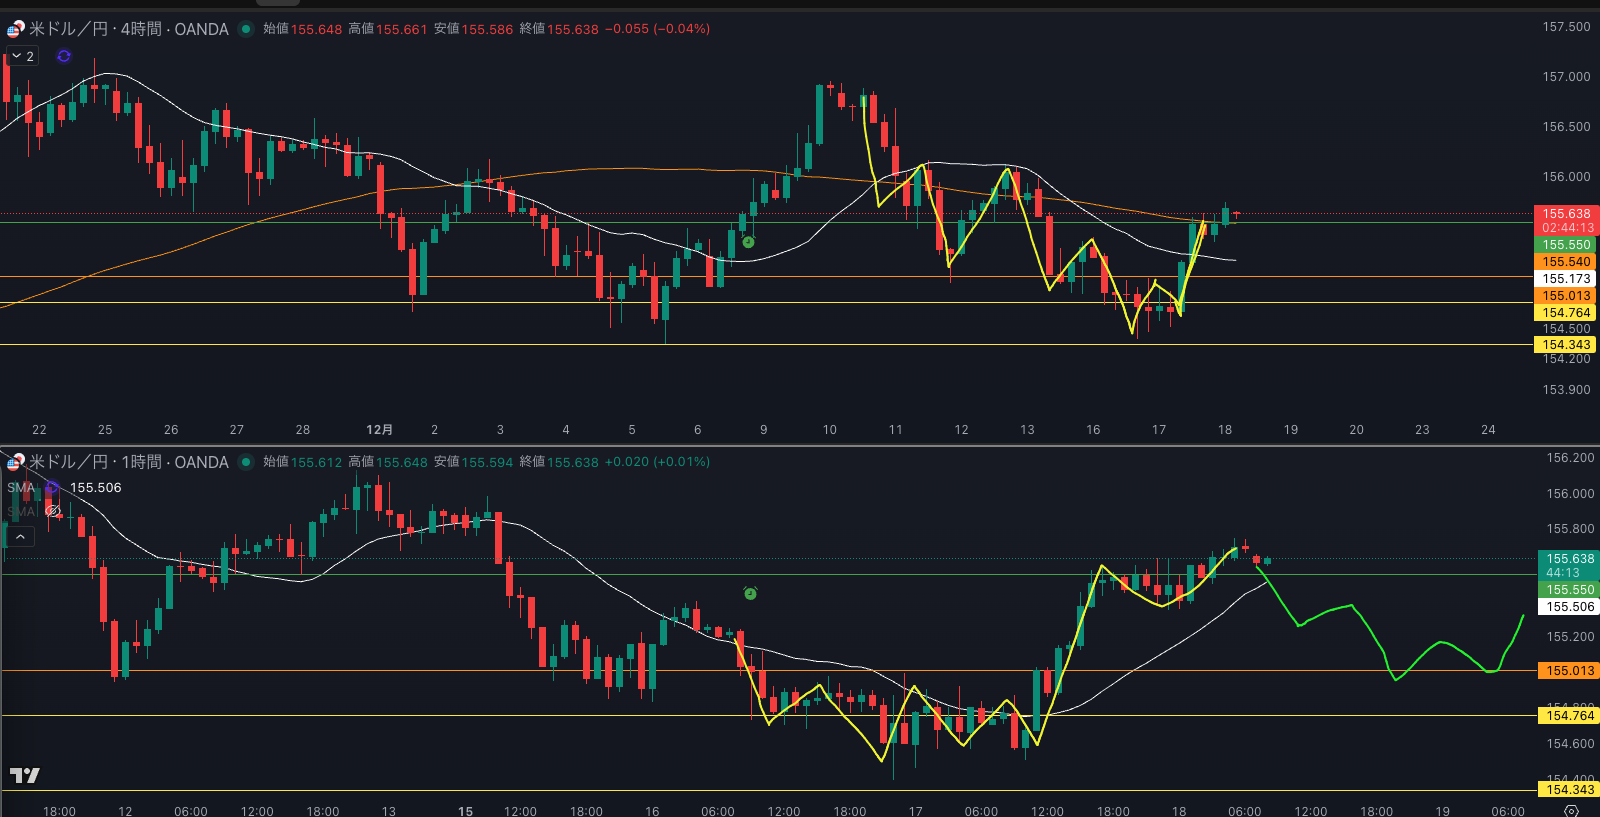1600x817 pixels.
Task: Open chart settings hexagon gear icon
Action: click(1571, 811)
